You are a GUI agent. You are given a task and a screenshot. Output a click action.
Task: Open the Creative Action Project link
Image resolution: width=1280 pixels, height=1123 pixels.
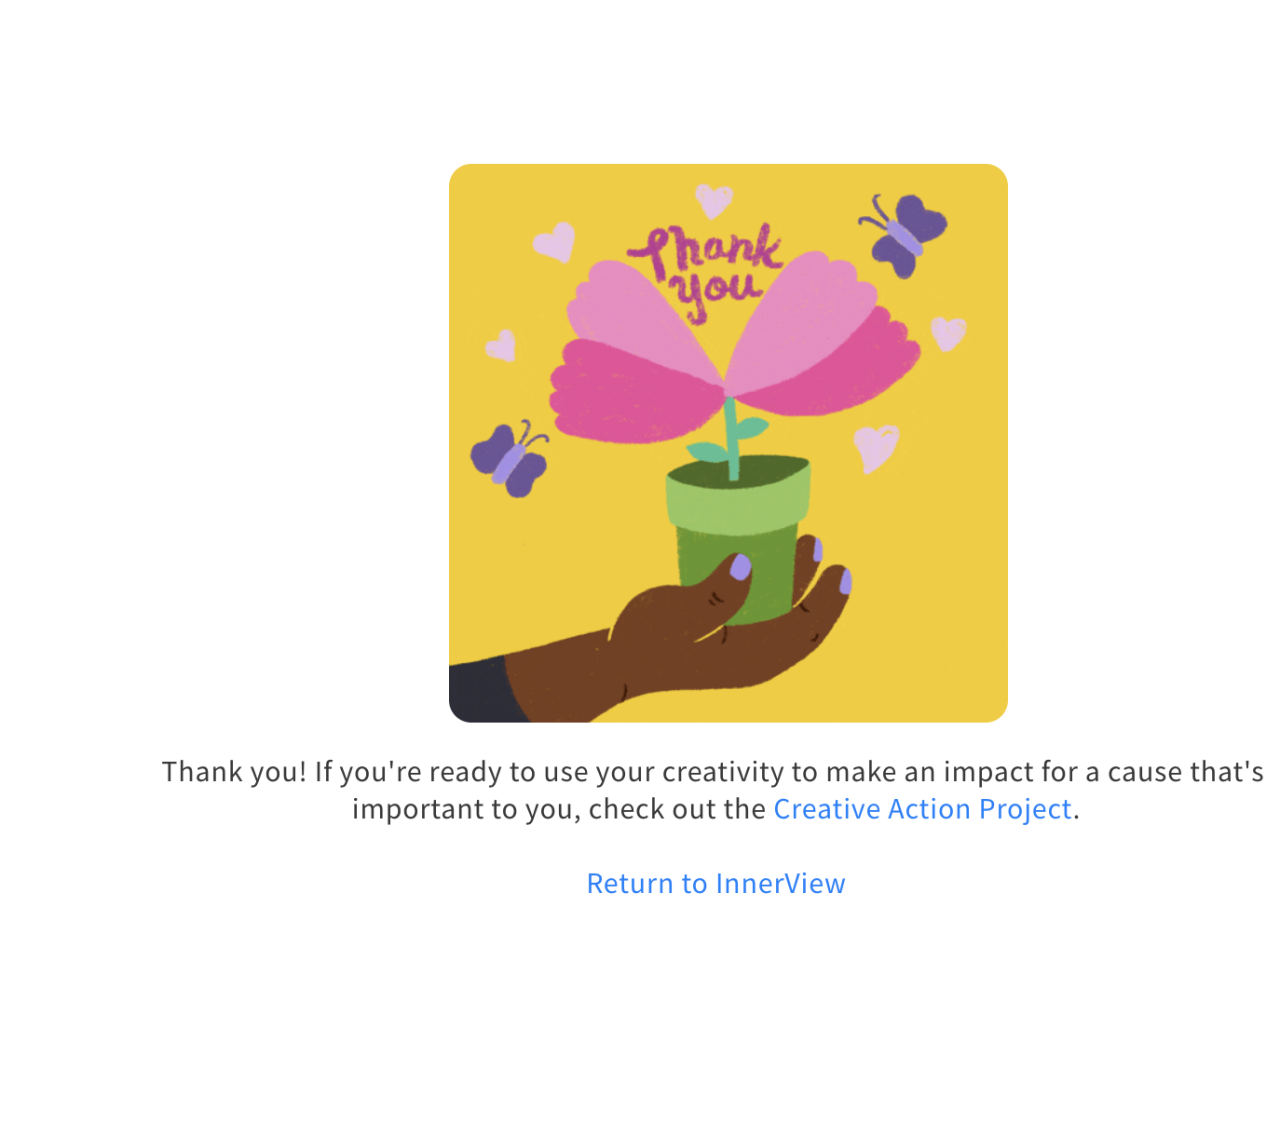point(922,809)
